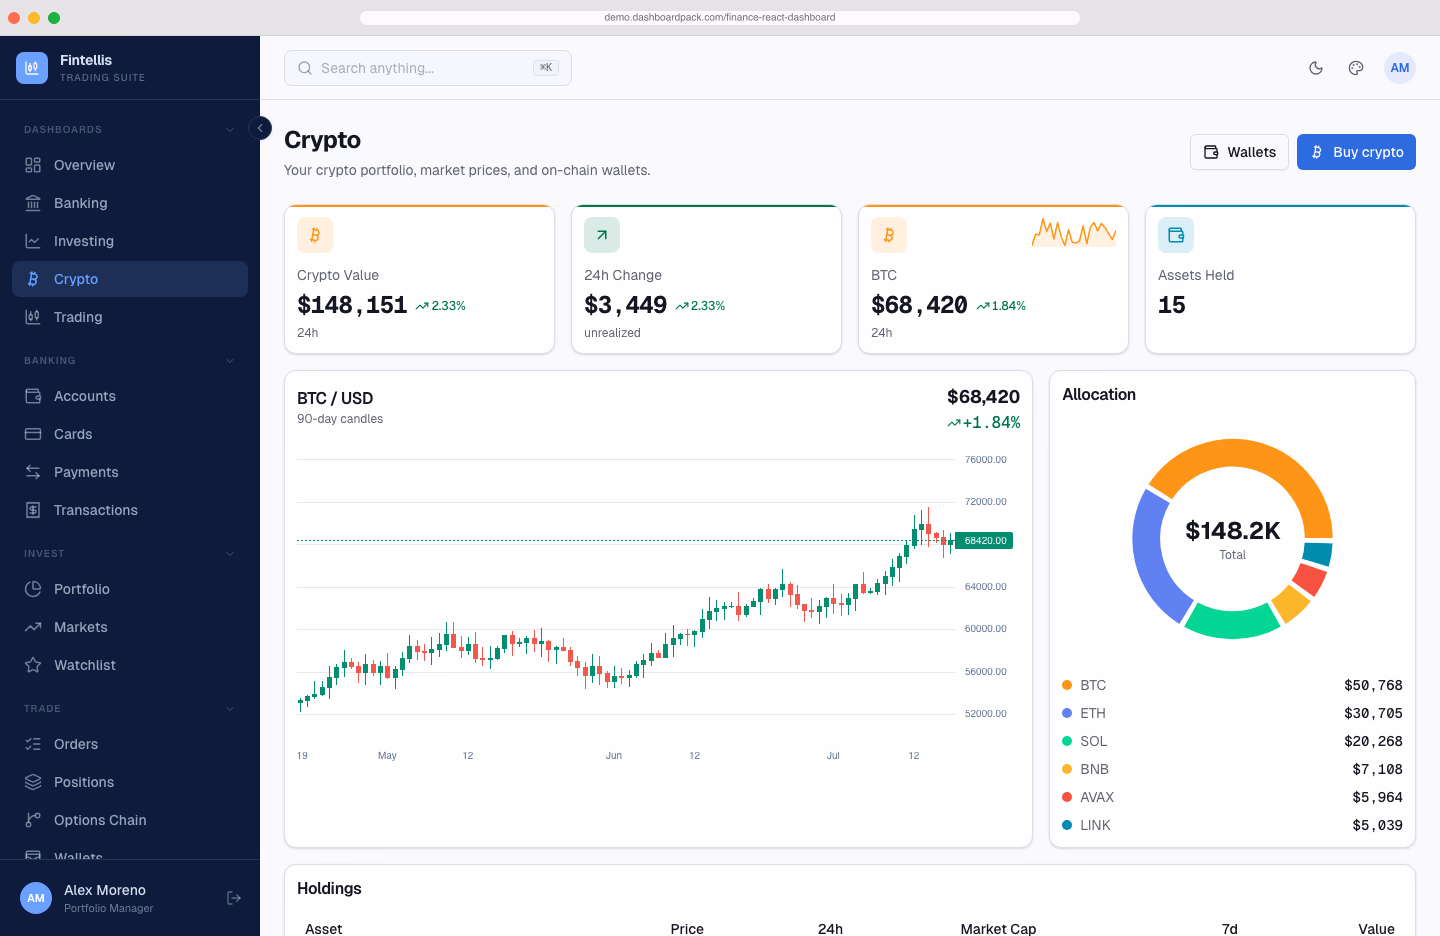This screenshot has height=936, width=1440.
Task: Click the Portfolio pie icon
Action: click(x=33, y=589)
